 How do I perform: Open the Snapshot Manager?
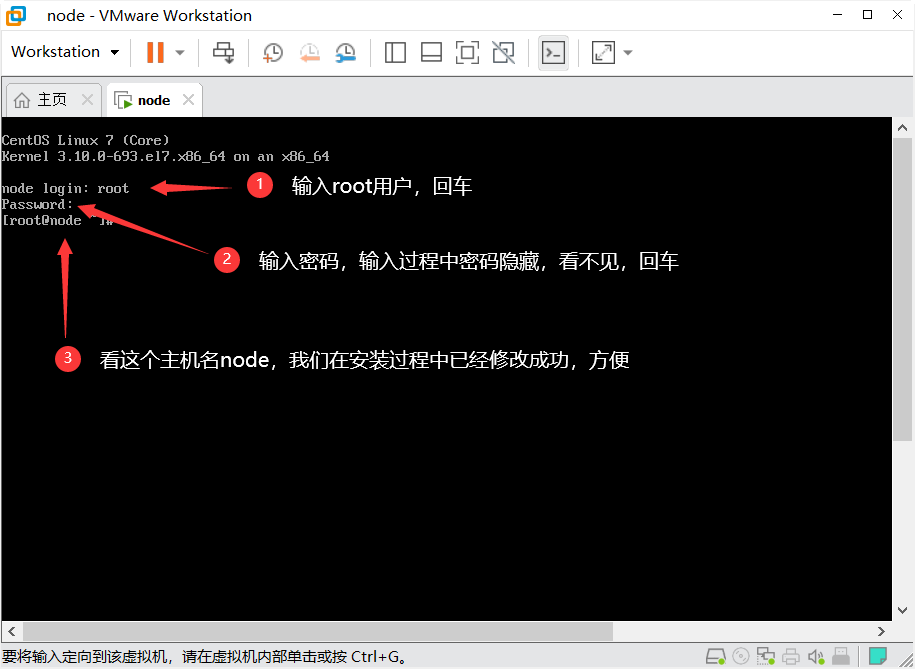(x=346, y=52)
